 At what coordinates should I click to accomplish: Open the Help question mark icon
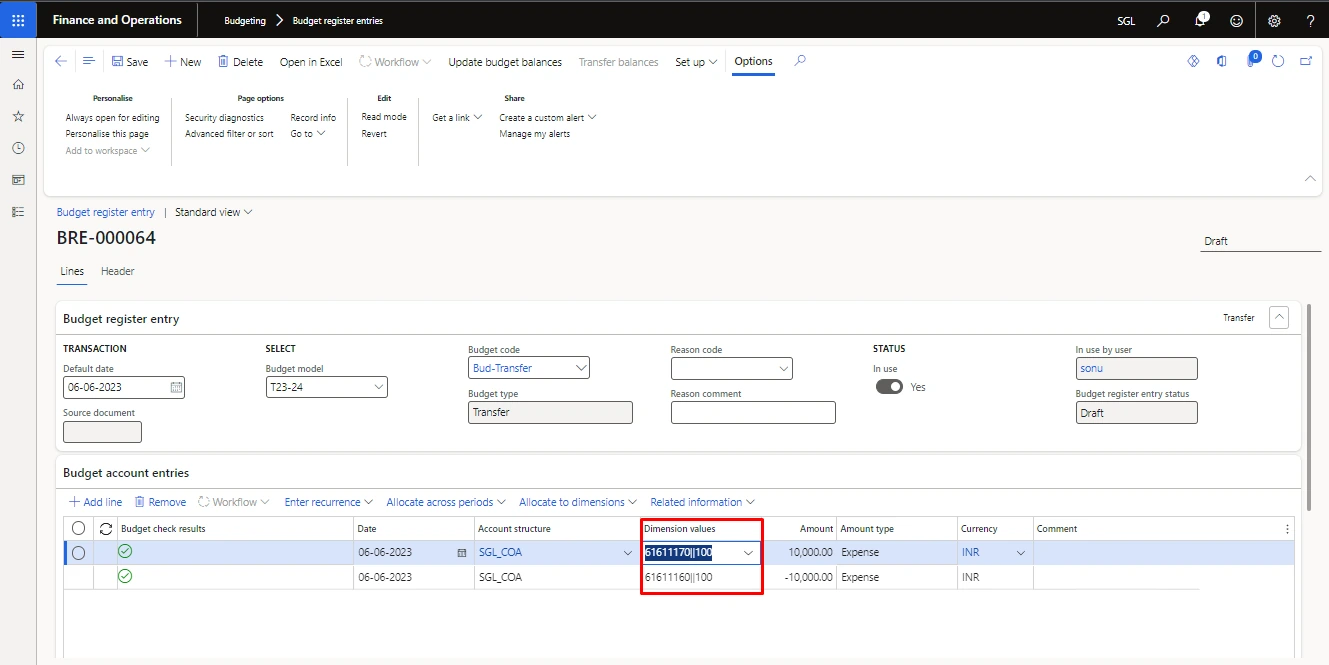[x=1311, y=20]
